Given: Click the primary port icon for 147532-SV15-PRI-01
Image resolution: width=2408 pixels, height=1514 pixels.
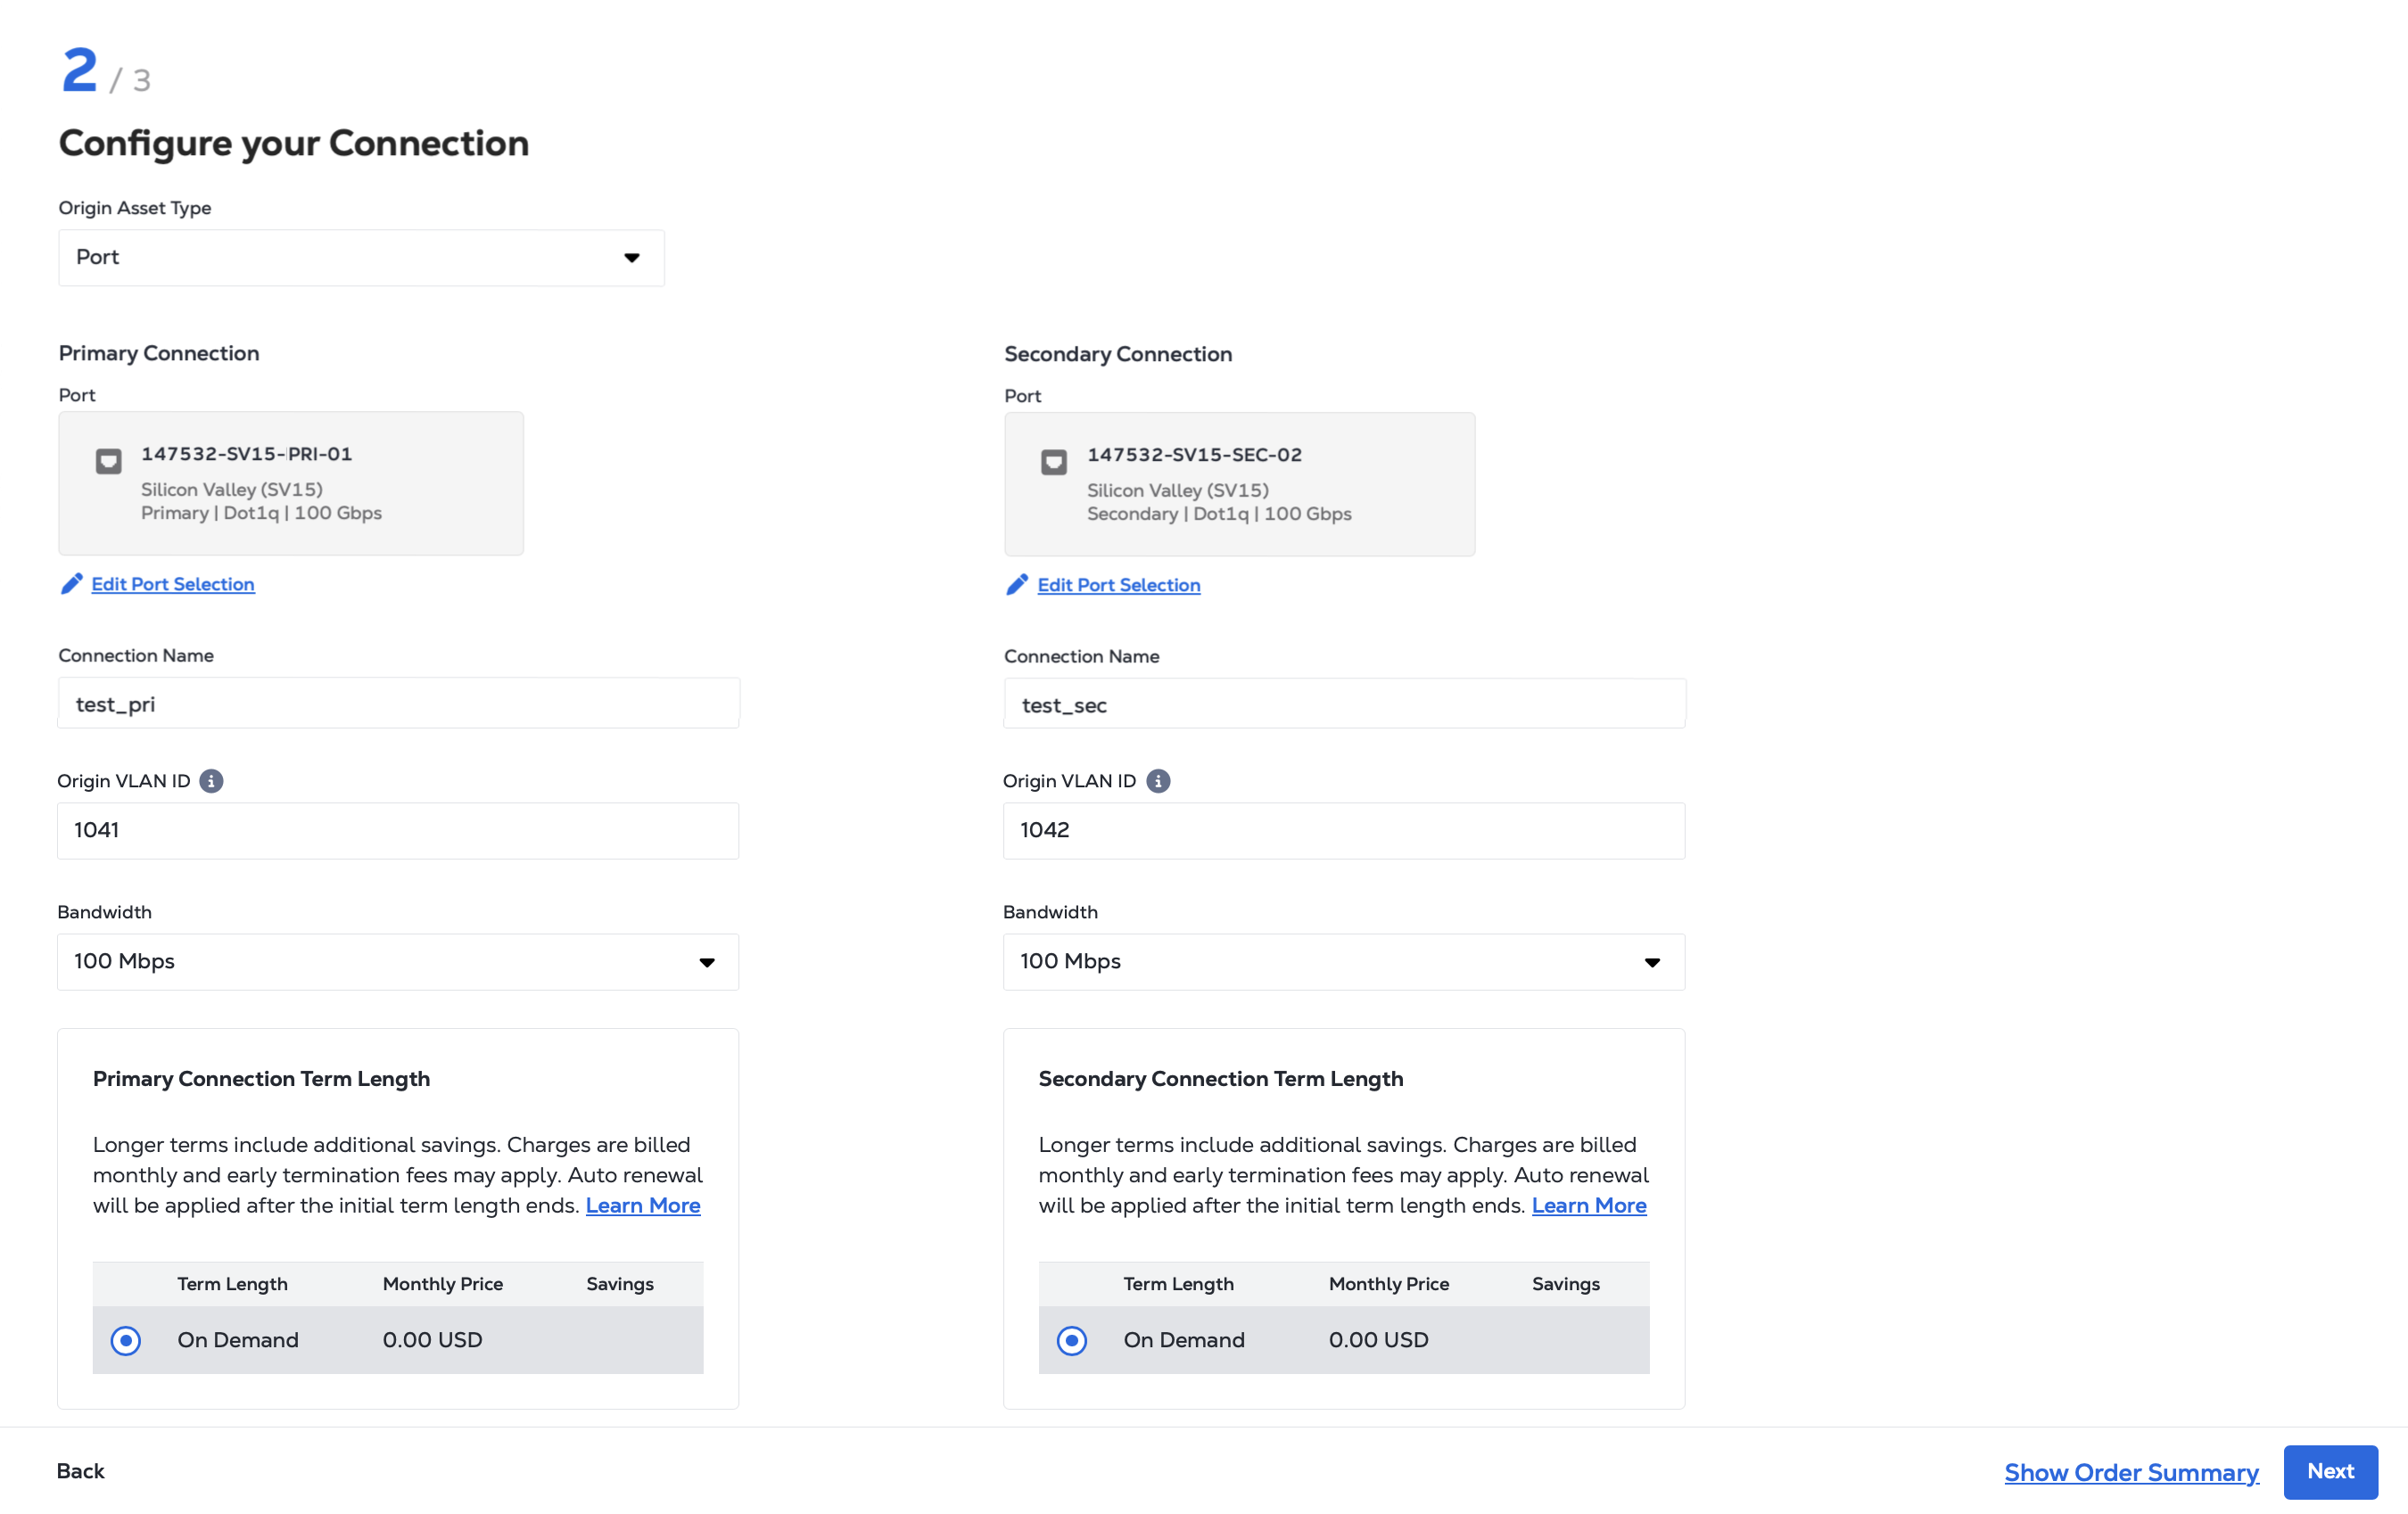Looking at the screenshot, I should [108, 461].
